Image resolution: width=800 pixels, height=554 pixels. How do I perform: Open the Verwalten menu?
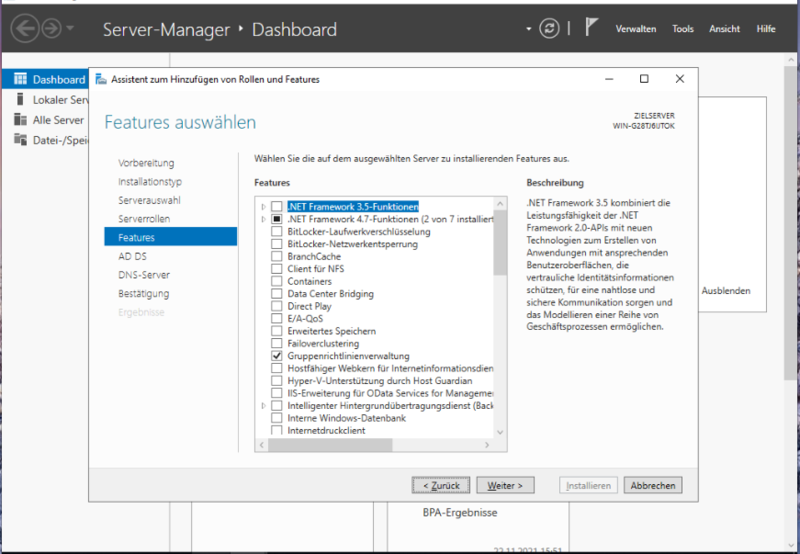(636, 29)
